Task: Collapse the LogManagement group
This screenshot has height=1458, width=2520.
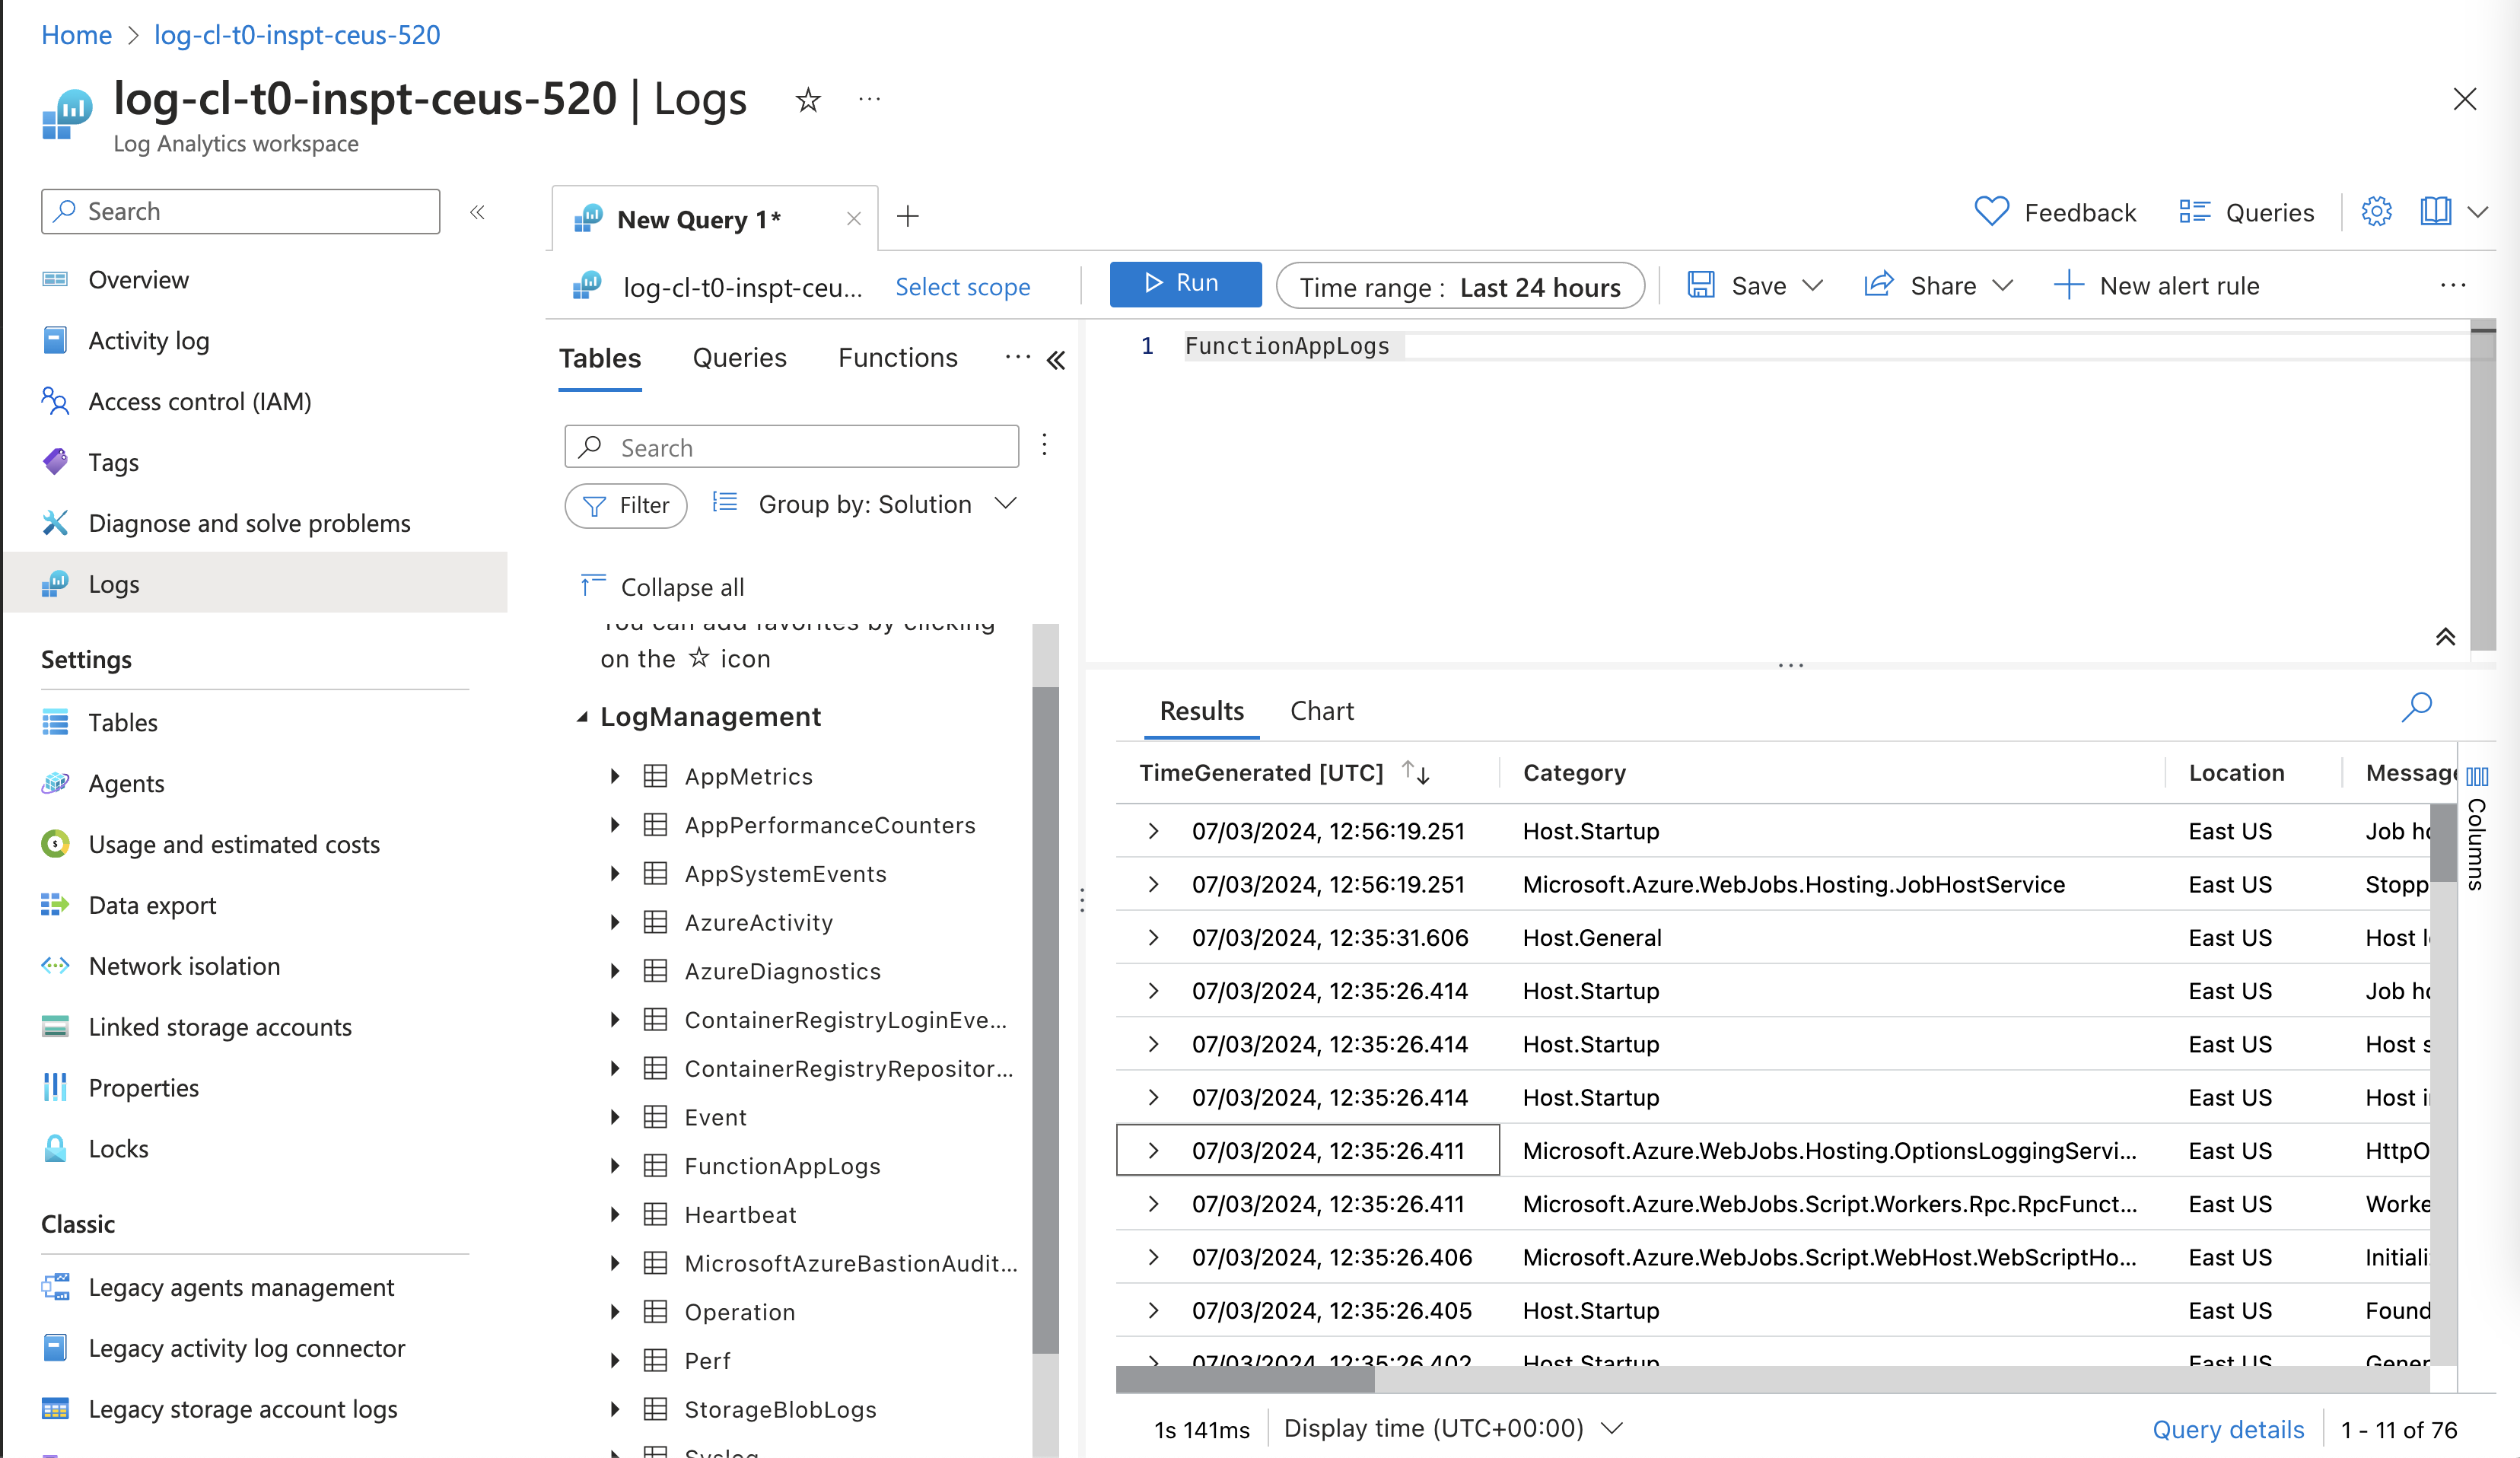Action: (582, 717)
